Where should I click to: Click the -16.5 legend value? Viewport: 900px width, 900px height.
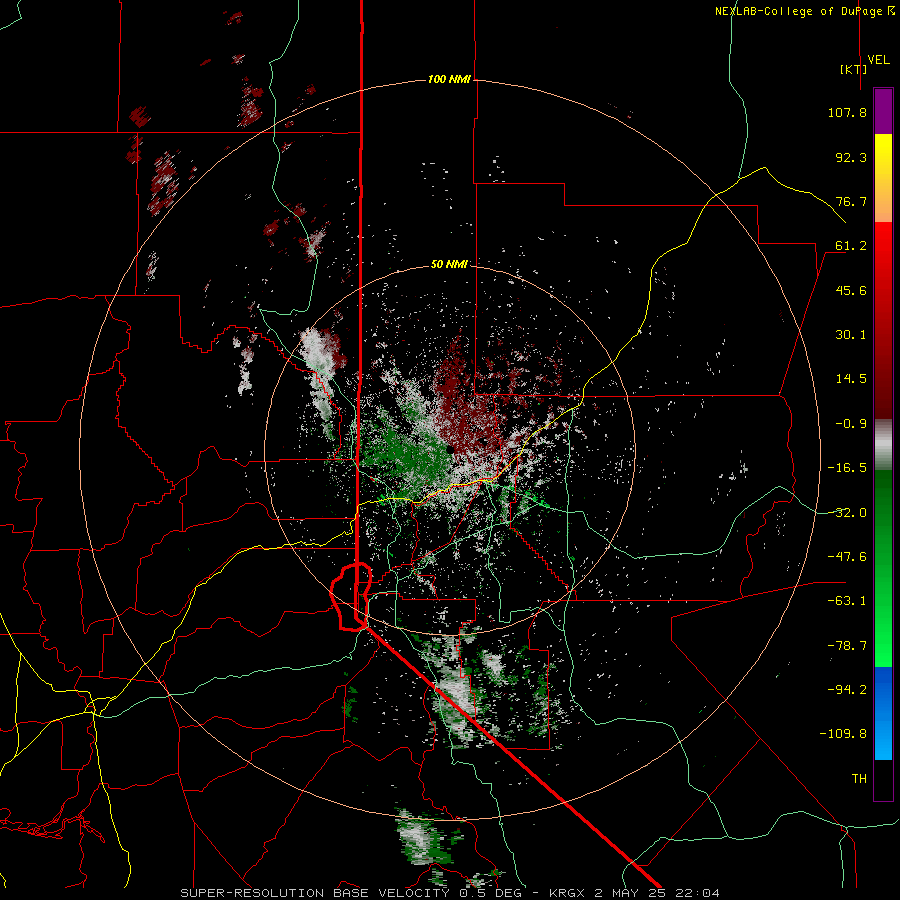847,468
